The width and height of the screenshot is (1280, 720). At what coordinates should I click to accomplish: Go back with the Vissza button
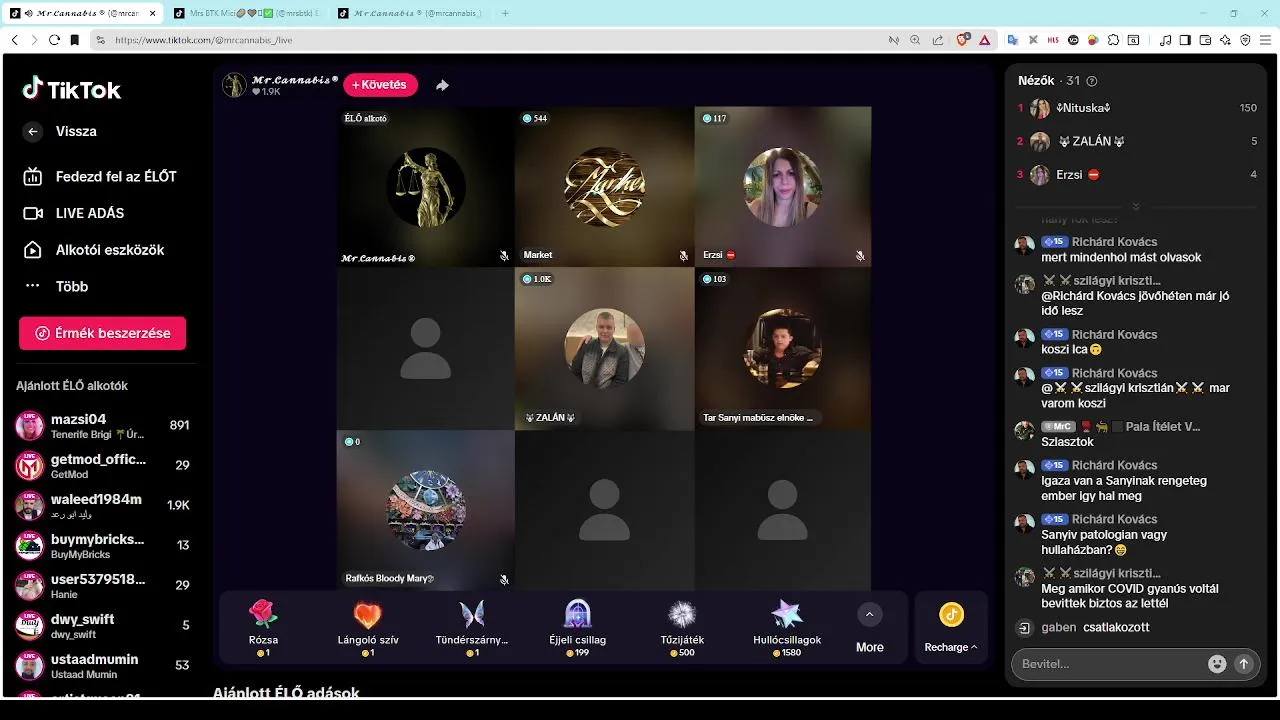pyautogui.click(x=60, y=131)
